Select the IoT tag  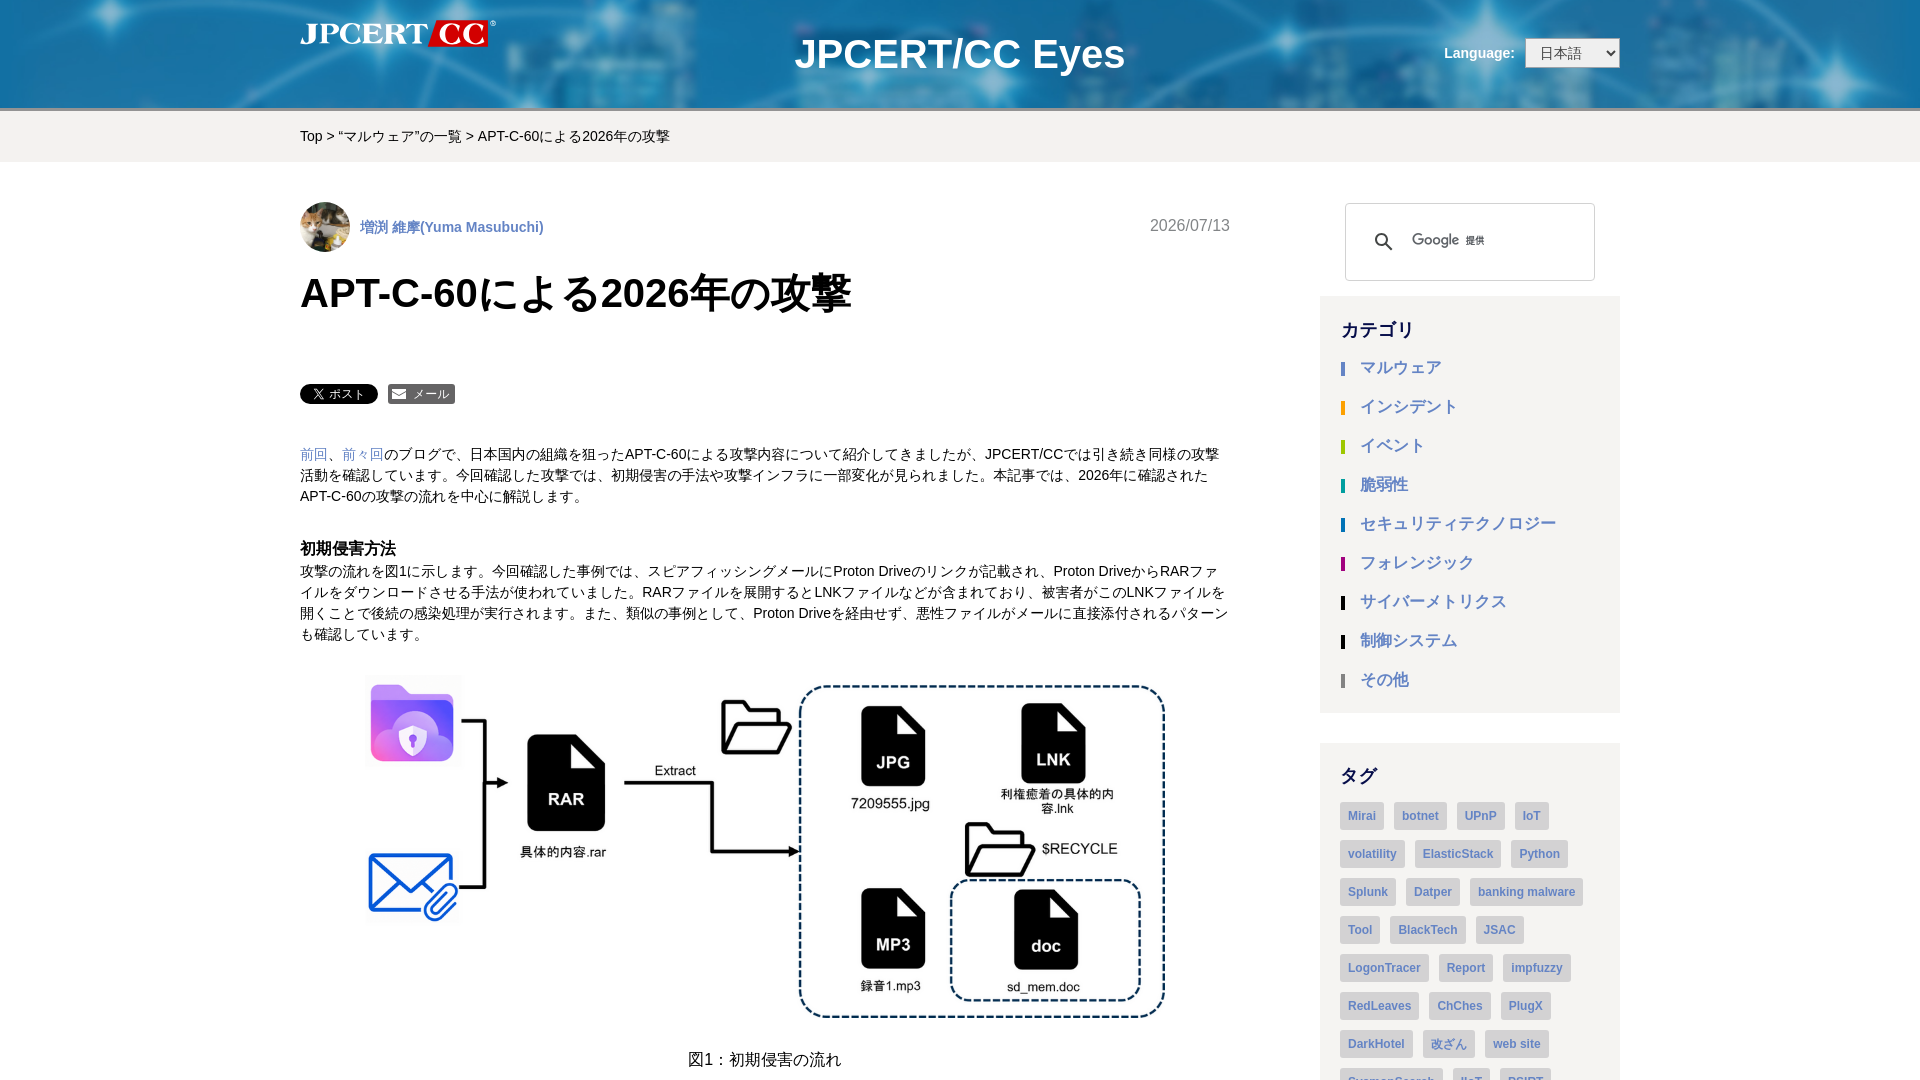[x=1532, y=816]
